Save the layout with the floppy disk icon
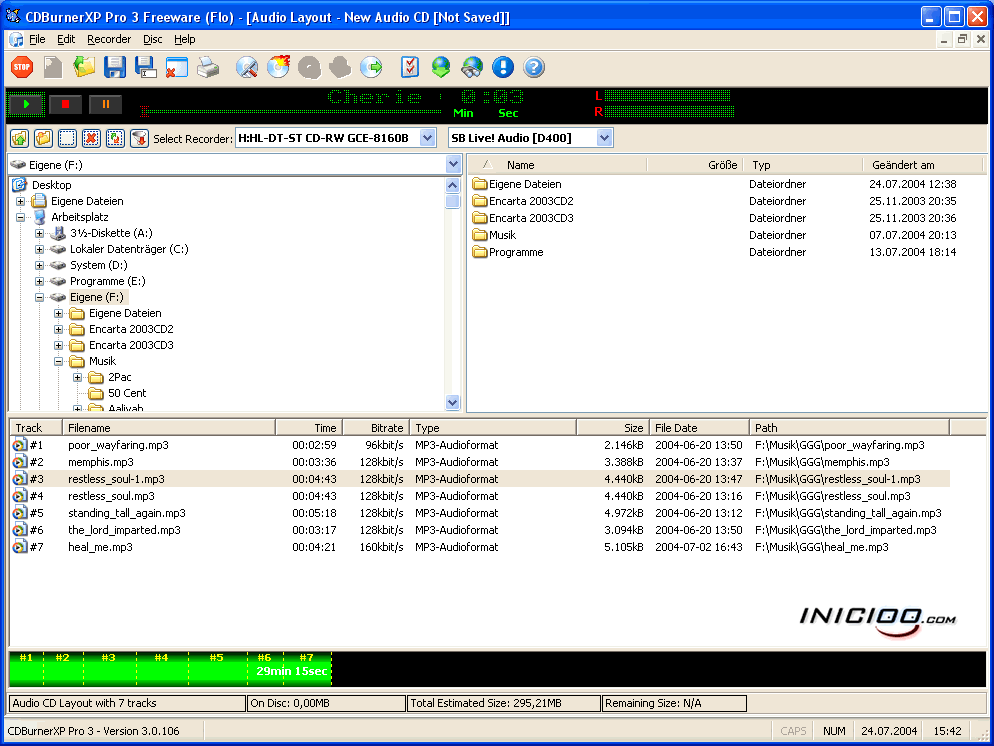This screenshot has width=994, height=746. pos(115,67)
